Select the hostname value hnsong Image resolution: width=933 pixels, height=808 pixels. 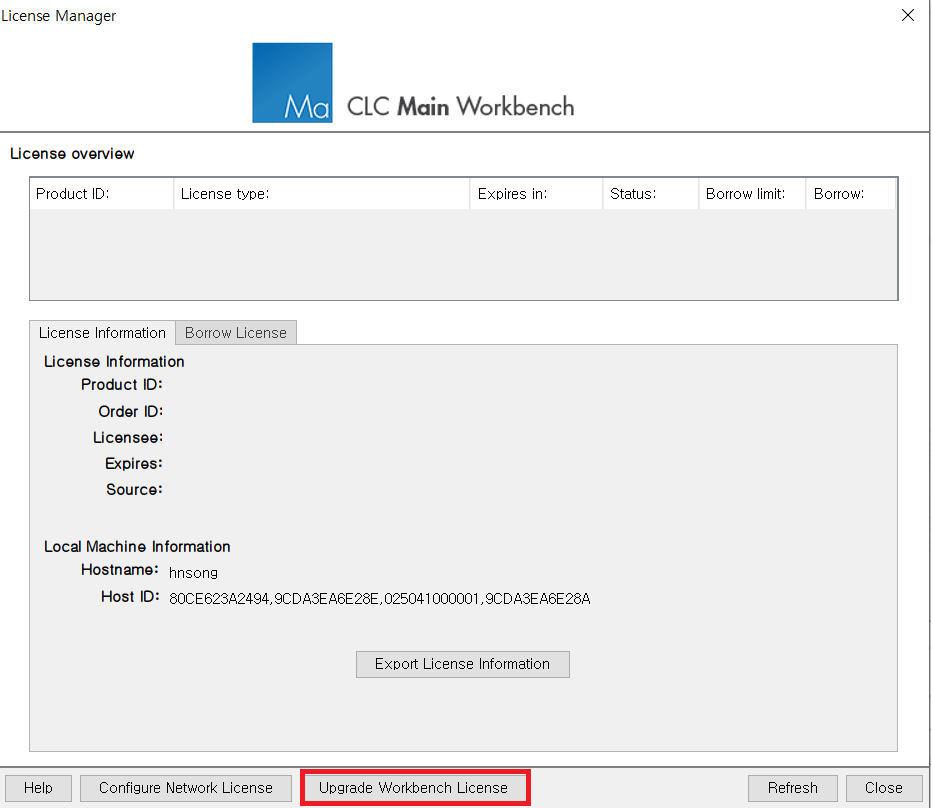(x=193, y=573)
